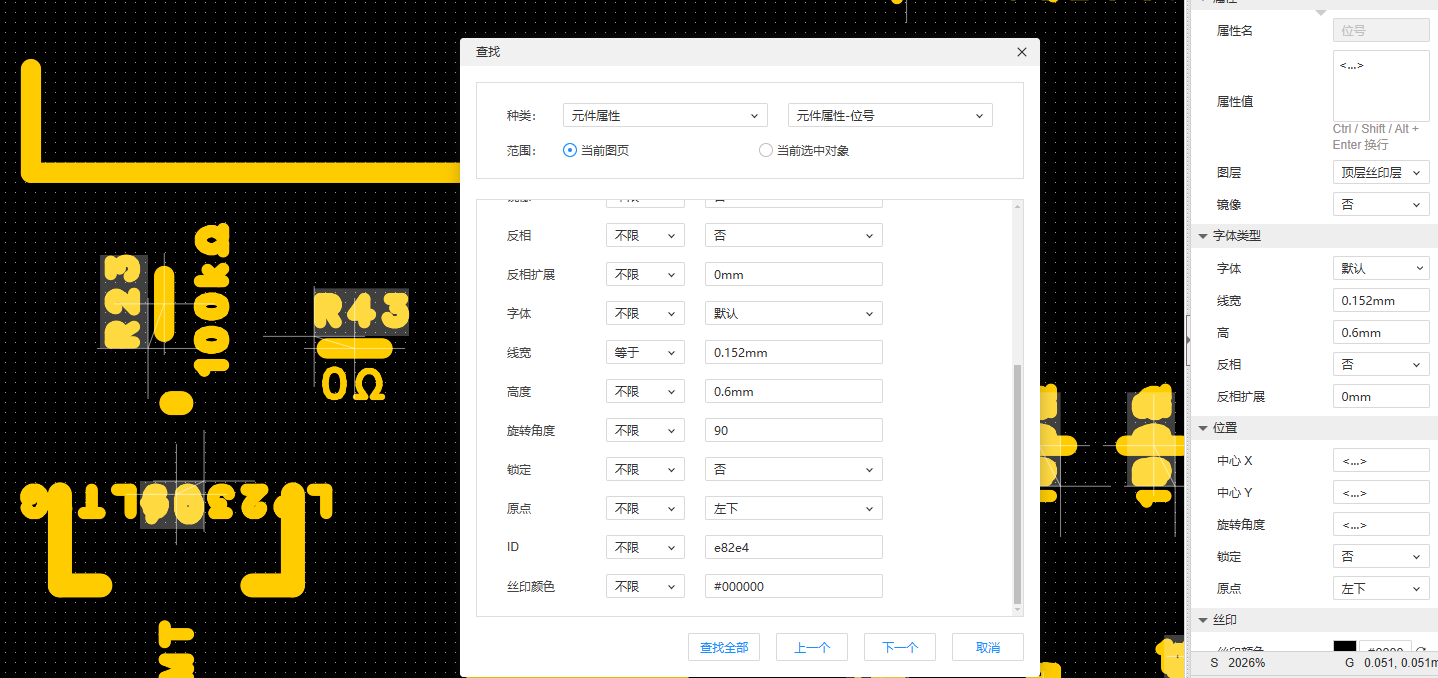Open the 元件属性-位号 dropdown
Viewport: 1438px width, 678px height.
point(890,116)
